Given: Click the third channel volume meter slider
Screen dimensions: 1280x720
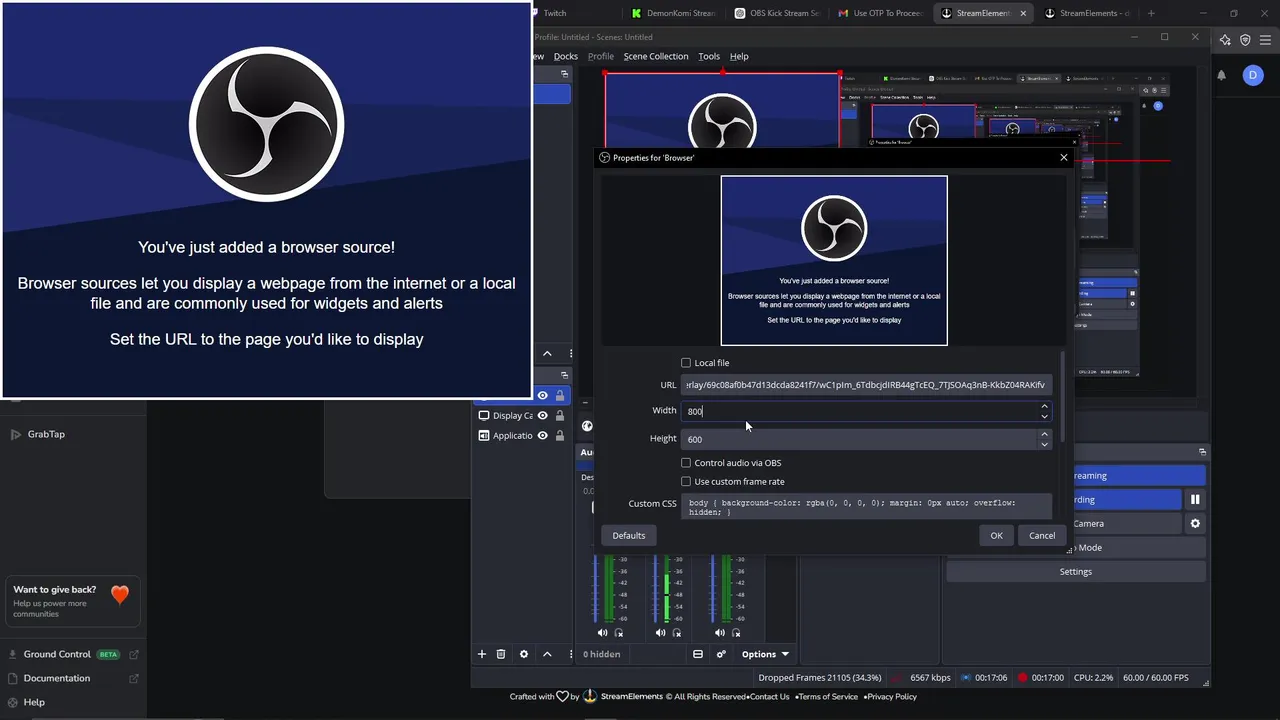Looking at the screenshot, I should pyautogui.click(x=713, y=590).
